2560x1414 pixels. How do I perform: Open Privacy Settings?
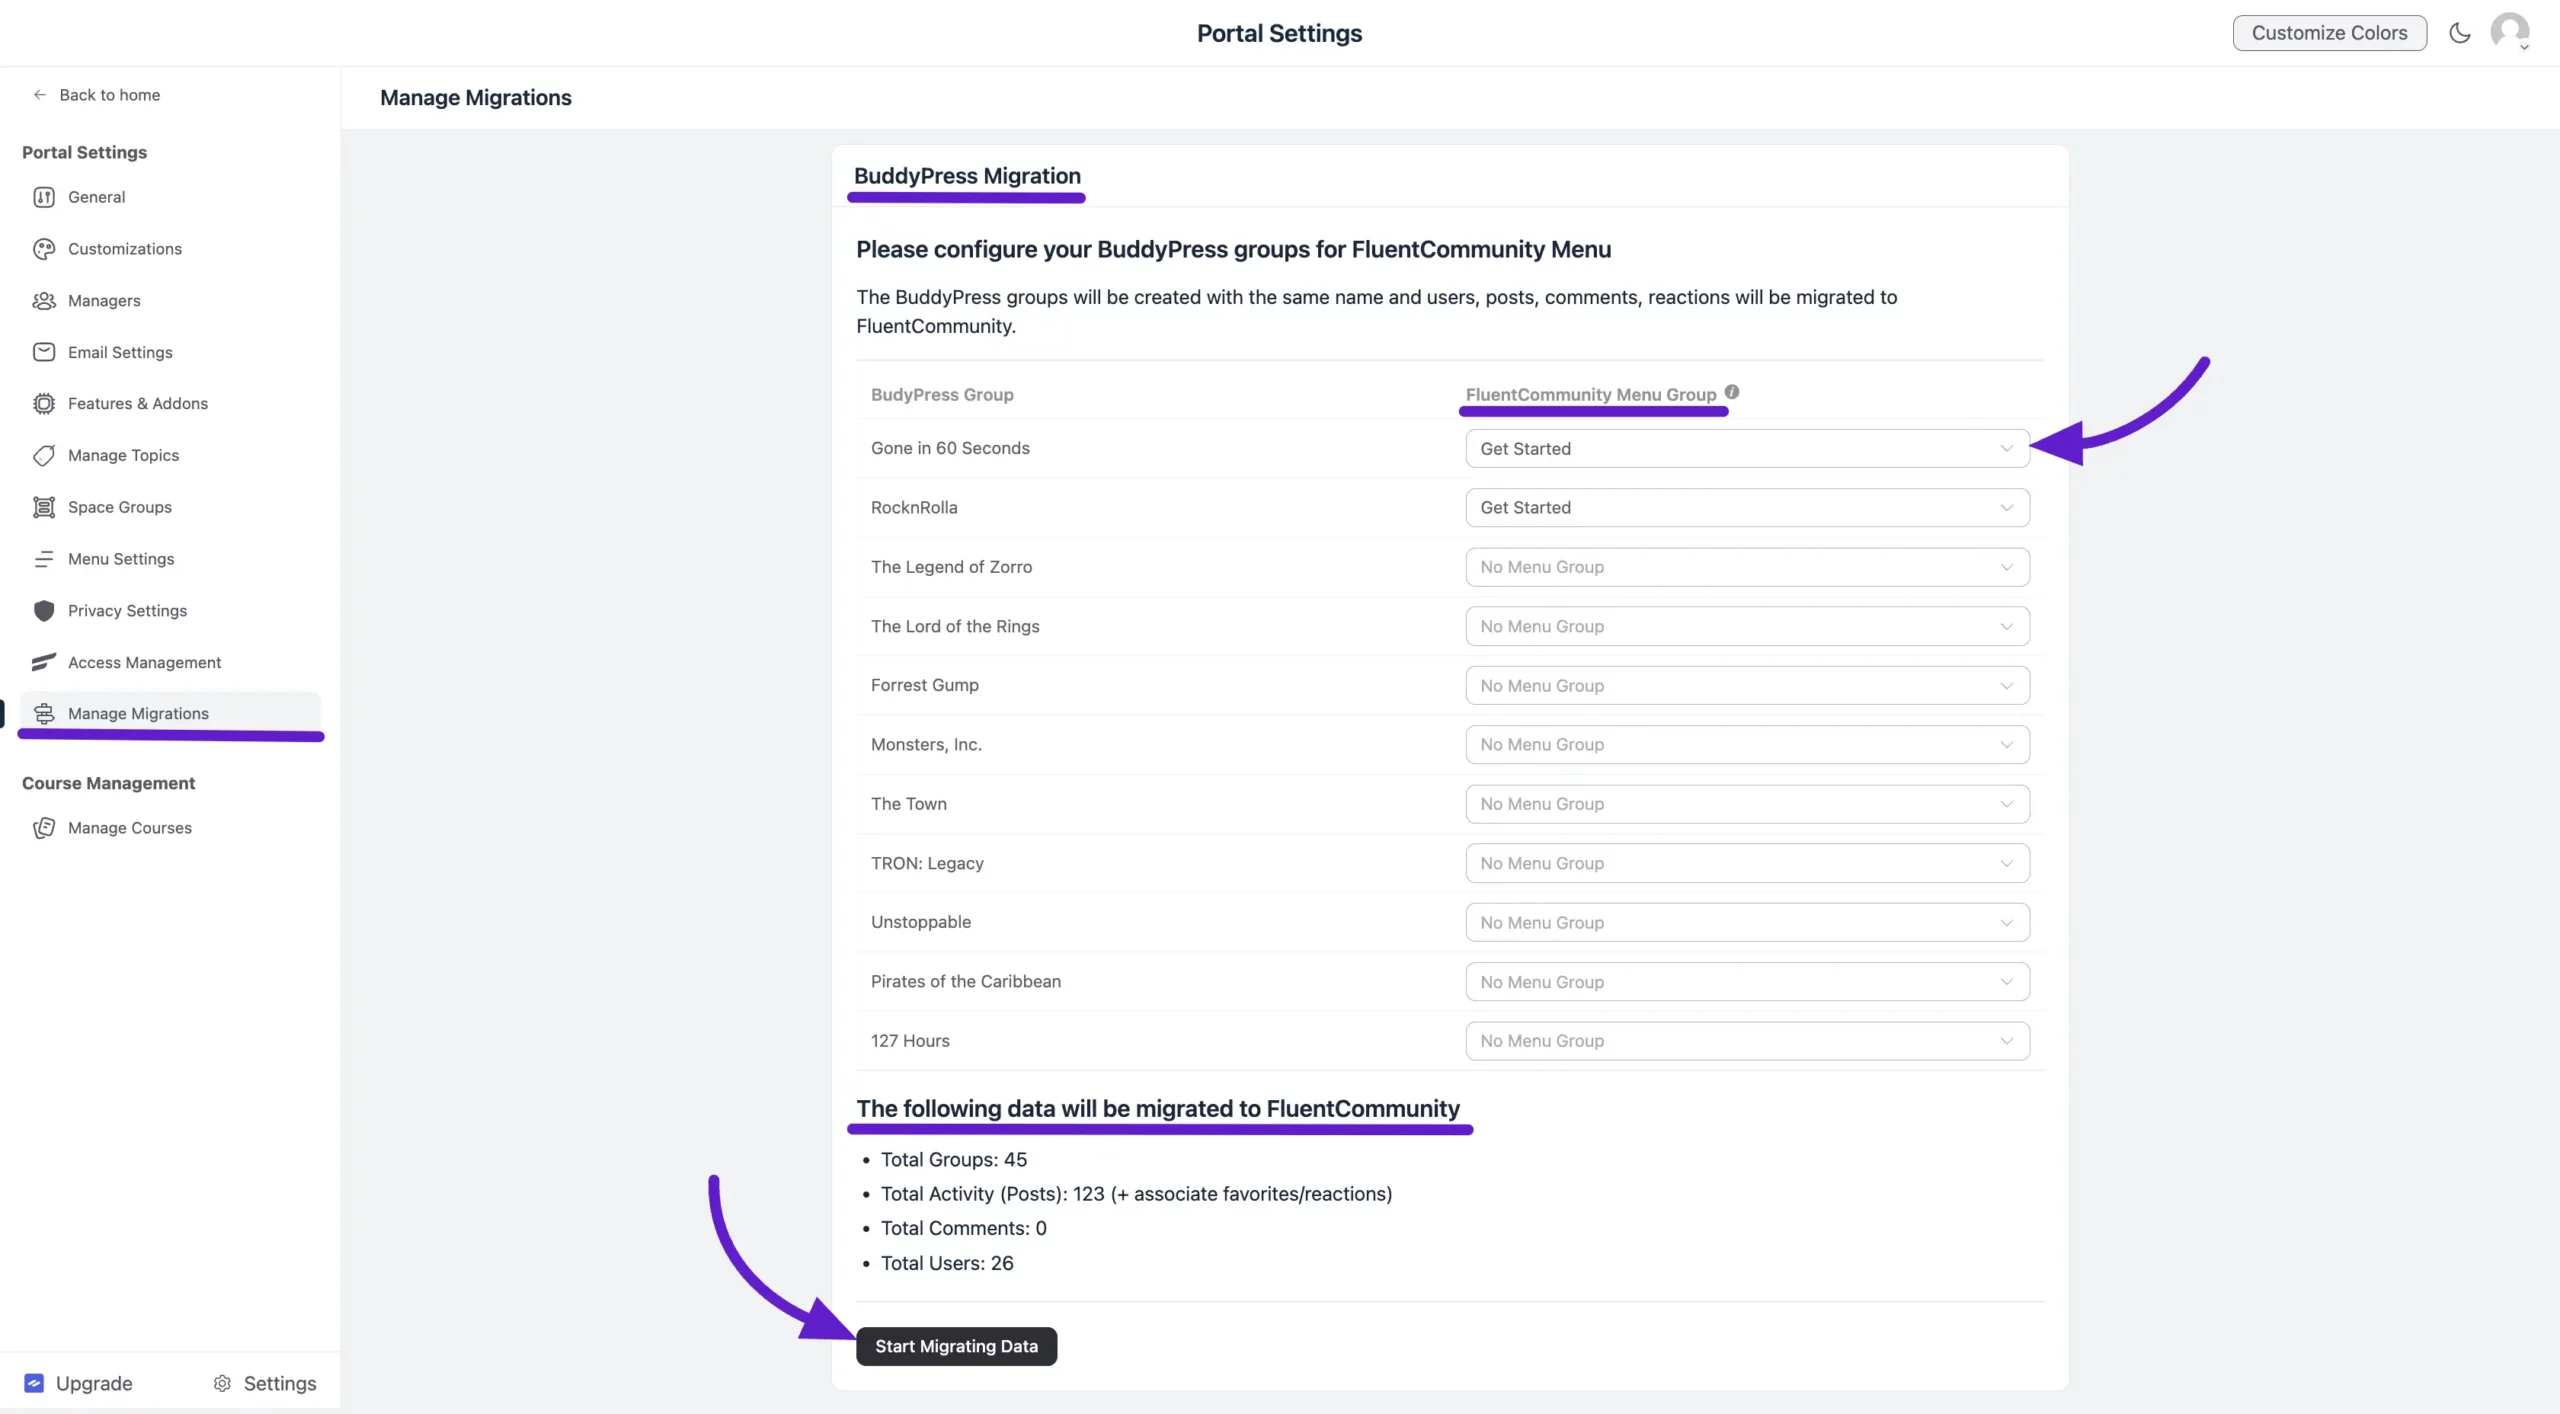pyautogui.click(x=170, y=611)
